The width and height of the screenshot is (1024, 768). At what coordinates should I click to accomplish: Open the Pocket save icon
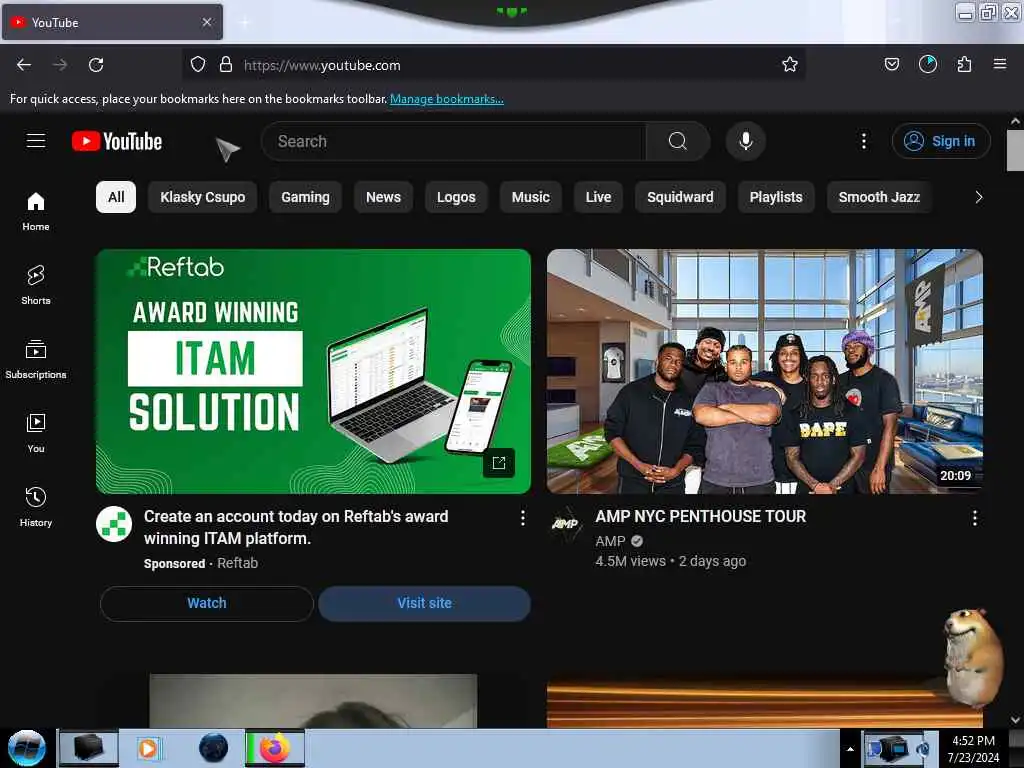pyautogui.click(x=891, y=64)
